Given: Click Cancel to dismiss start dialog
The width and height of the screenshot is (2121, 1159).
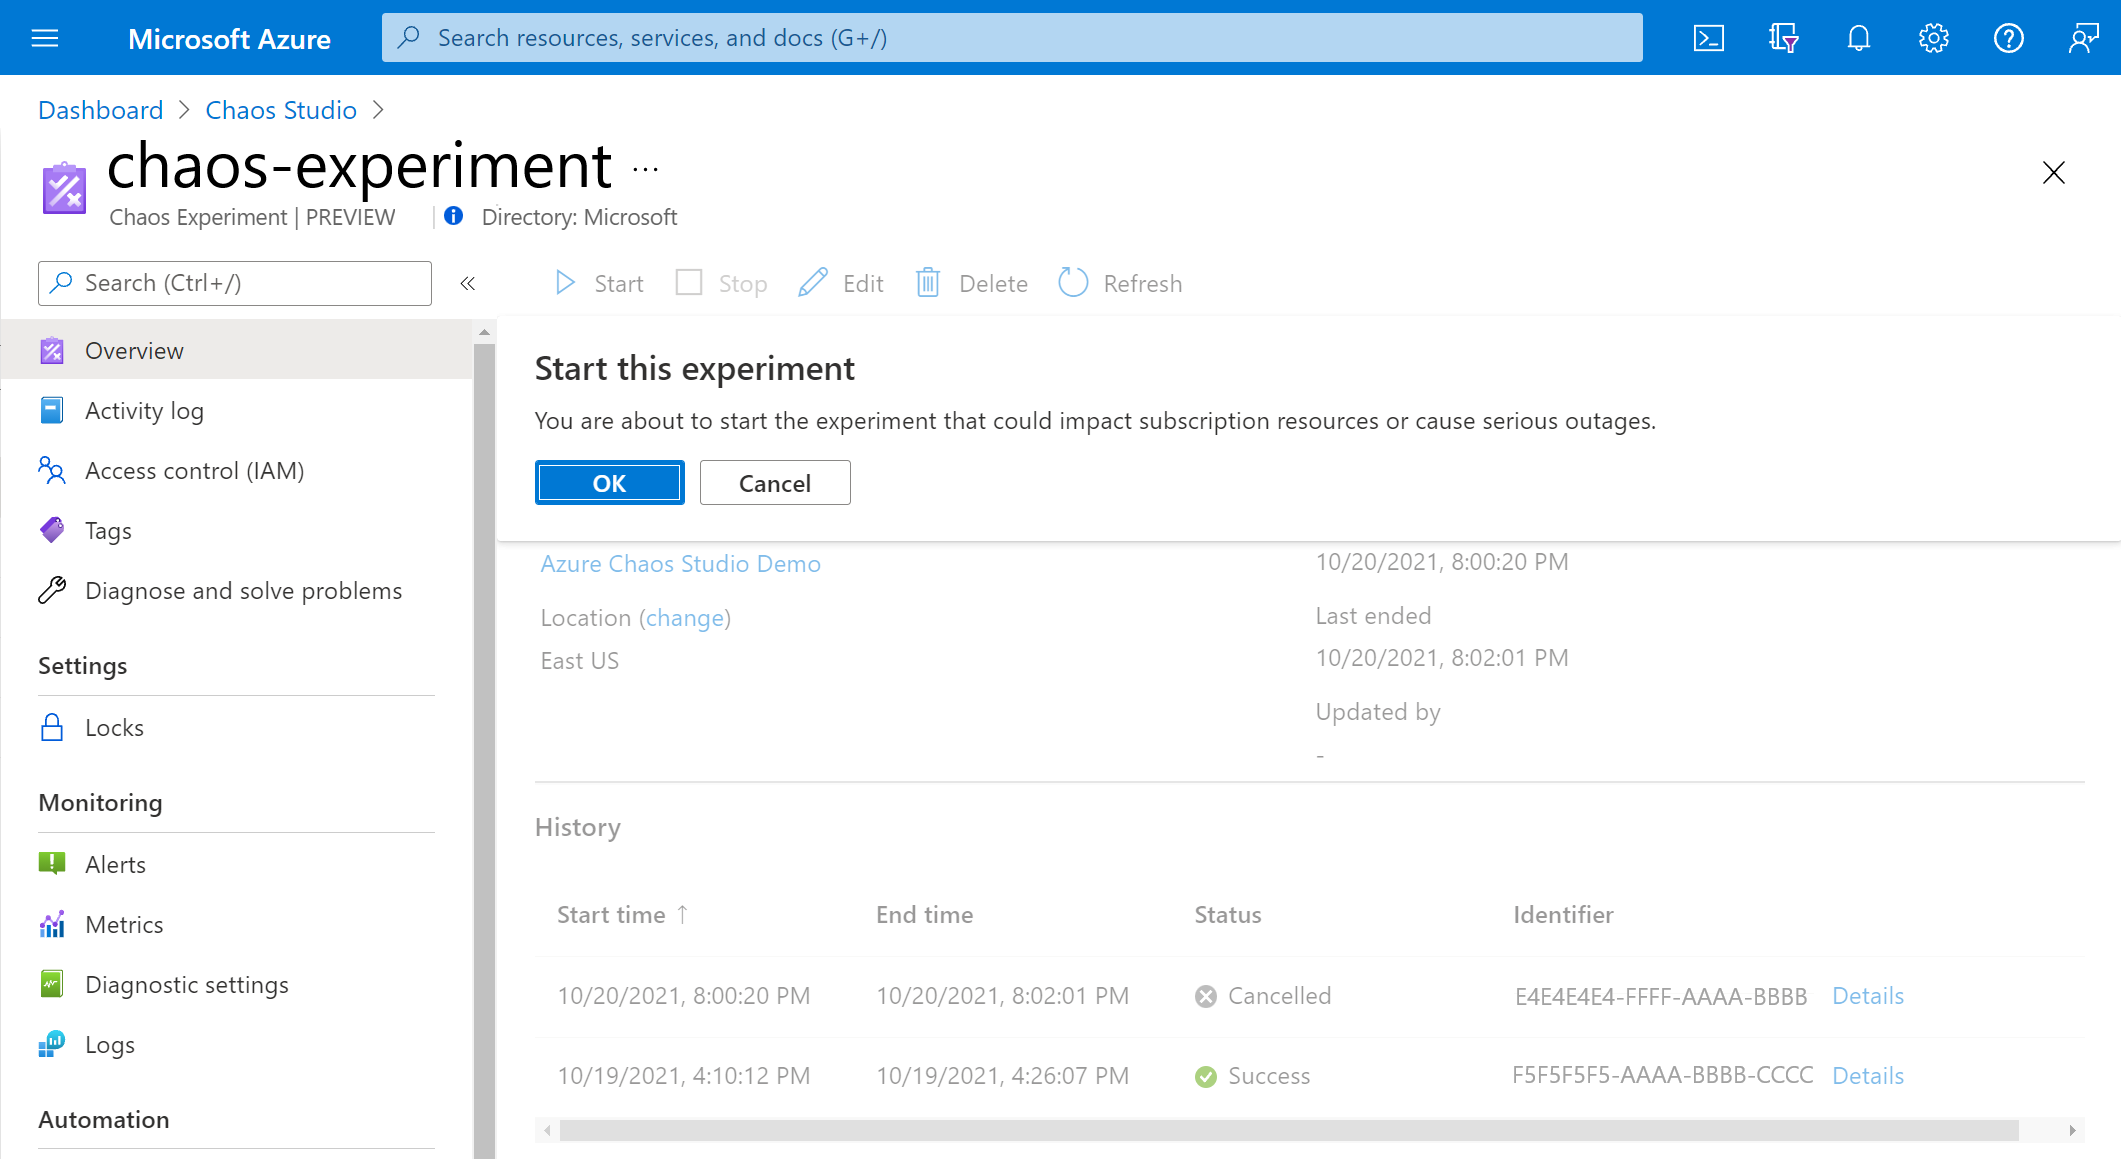Looking at the screenshot, I should [x=775, y=482].
